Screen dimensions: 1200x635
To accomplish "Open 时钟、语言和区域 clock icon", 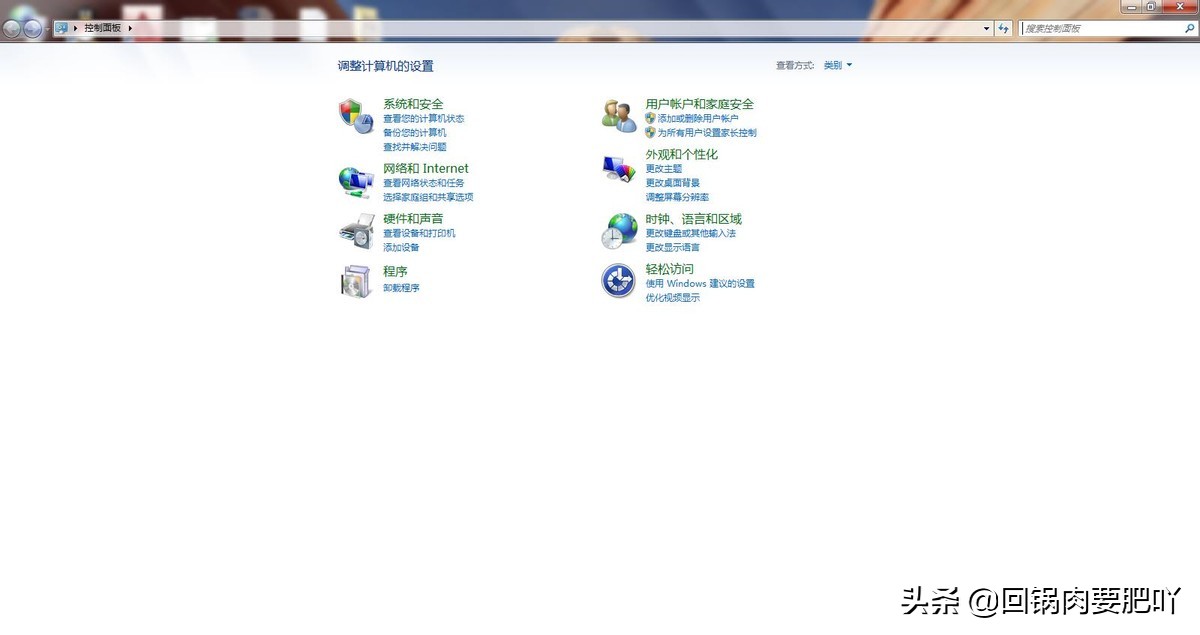I will (x=618, y=230).
